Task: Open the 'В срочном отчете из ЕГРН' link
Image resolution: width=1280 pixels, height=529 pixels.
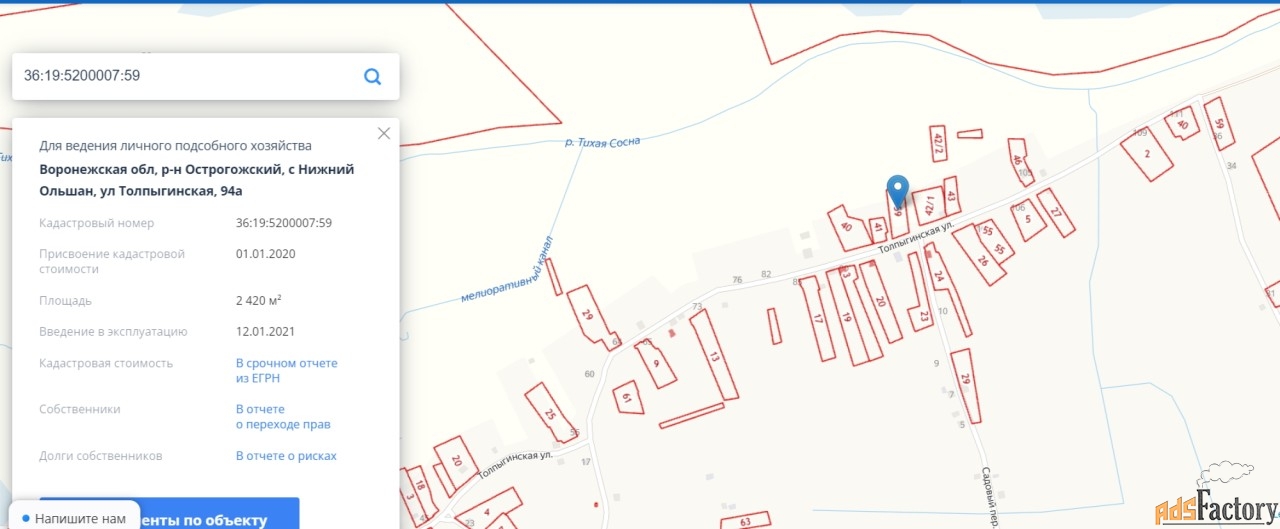Action: click(287, 371)
